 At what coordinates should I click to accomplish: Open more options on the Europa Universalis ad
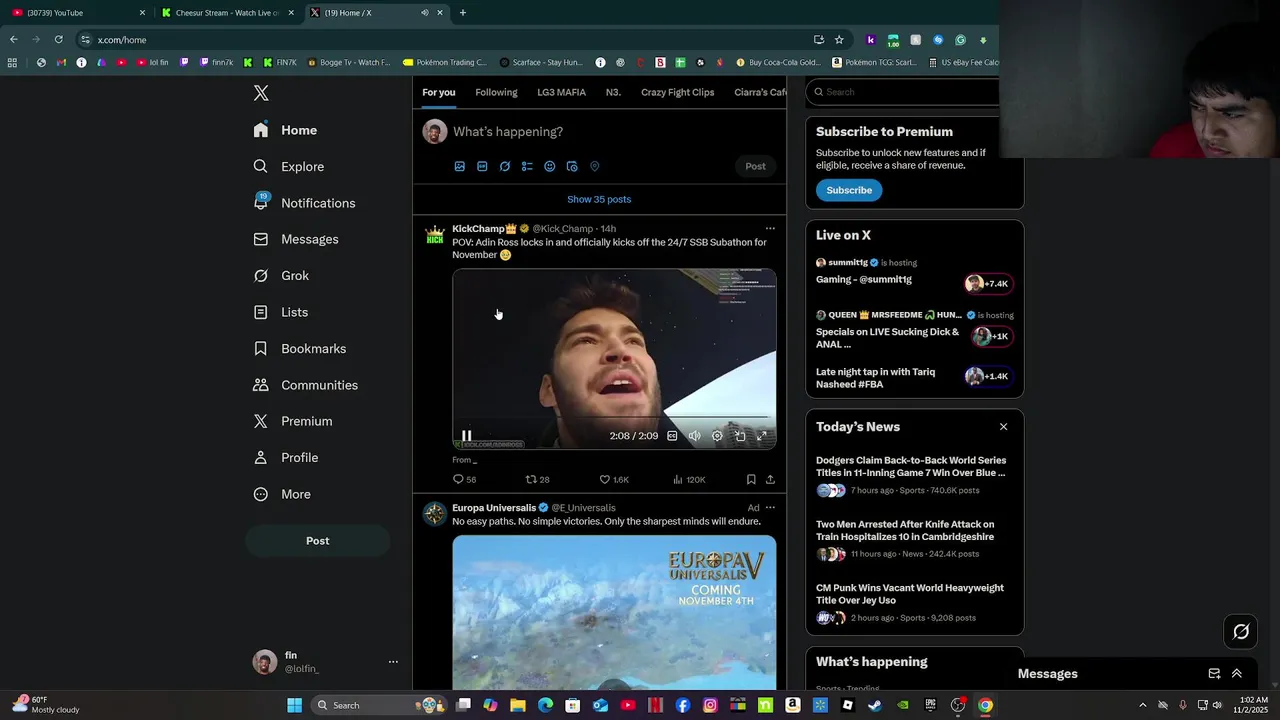point(770,508)
